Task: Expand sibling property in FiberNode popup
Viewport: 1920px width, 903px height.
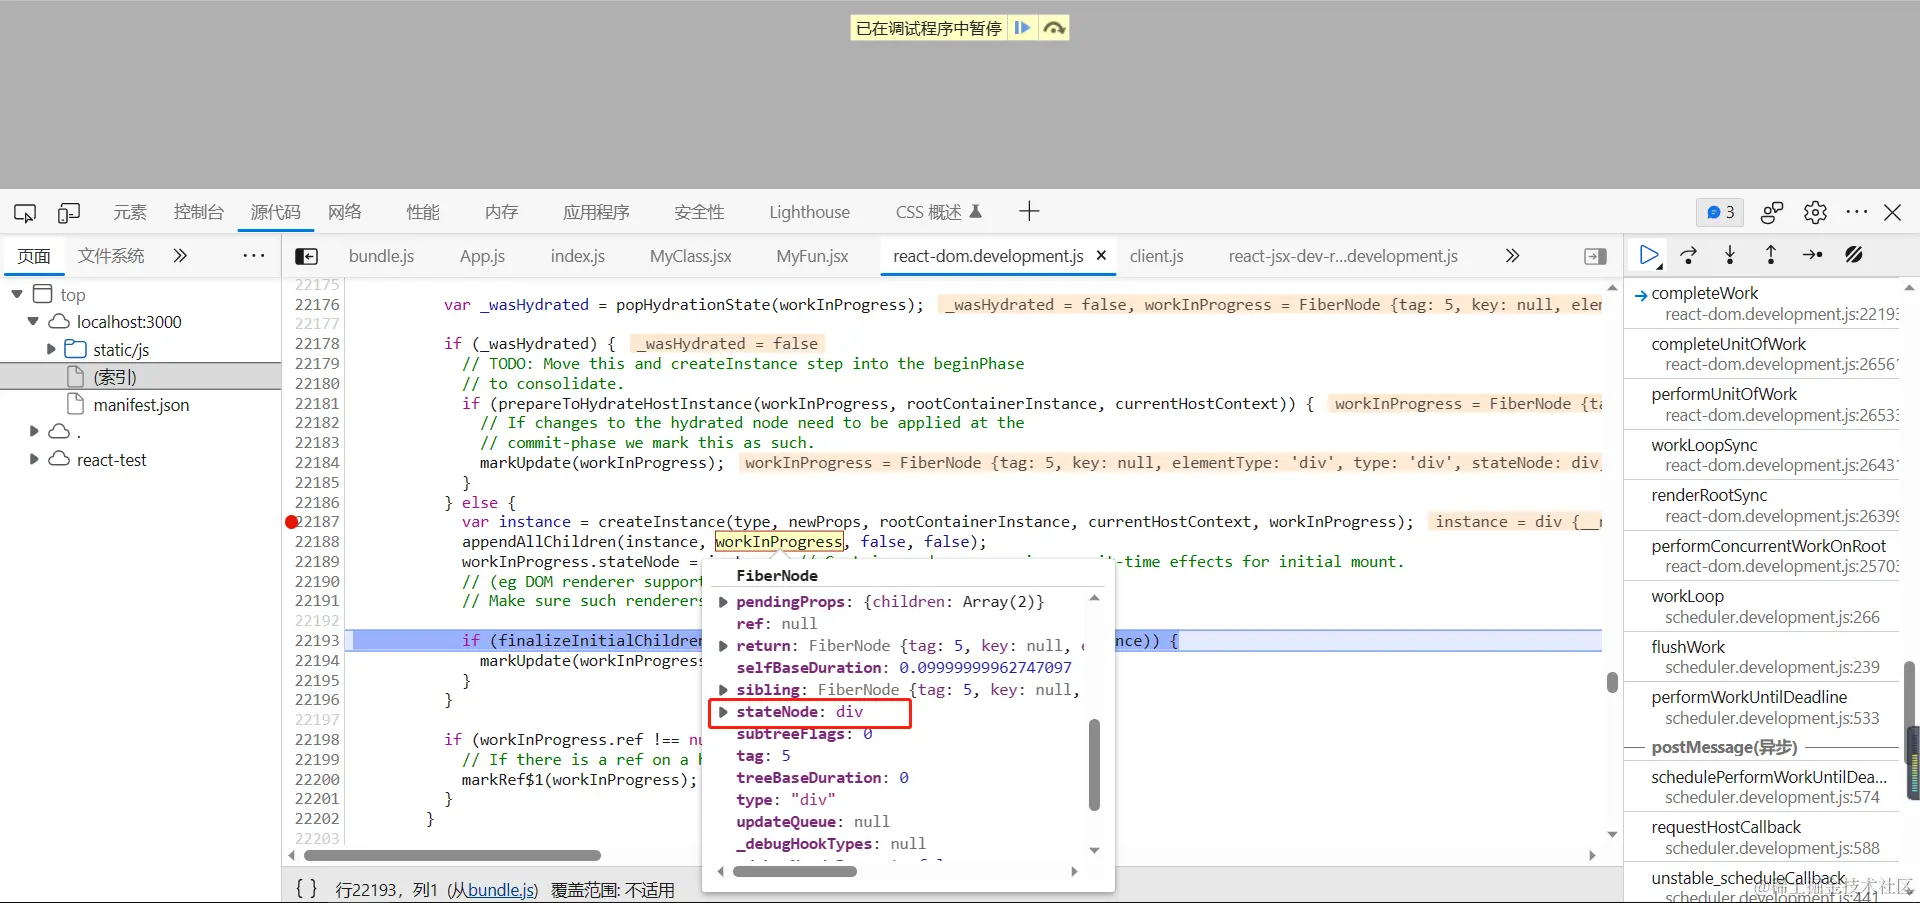Action: [723, 690]
